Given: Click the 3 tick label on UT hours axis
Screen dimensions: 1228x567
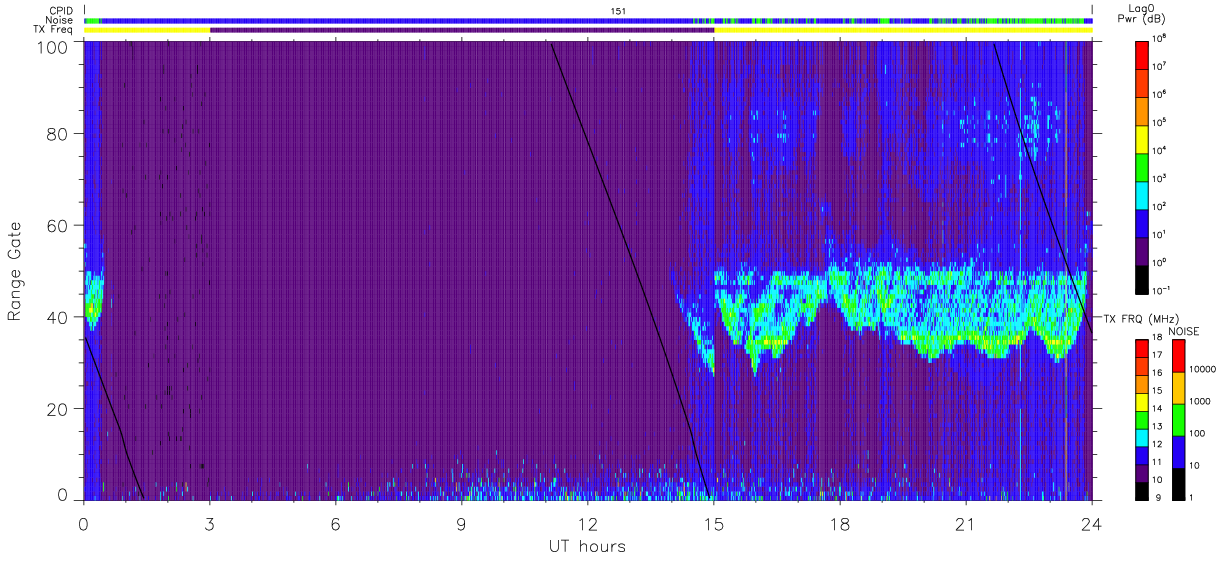Looking at the screenshot, I should [x=210, y=525].
